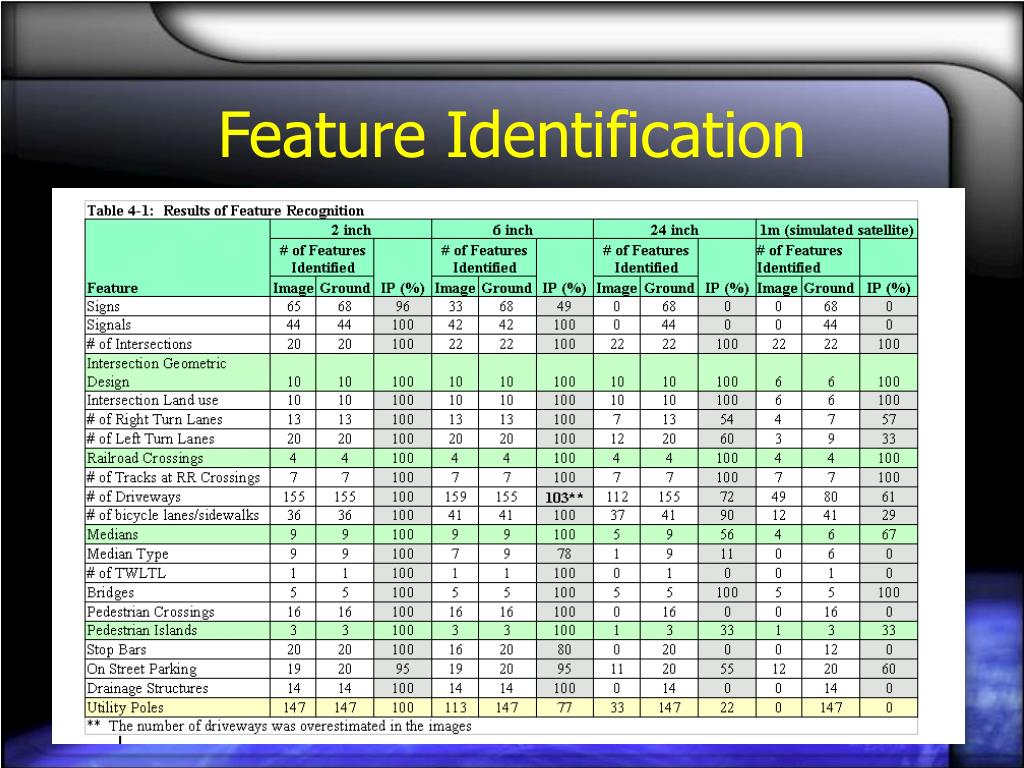This screenshot has width=1024, height=768.
Task: Click the "# of Tracks at RR Crossings" label
Action: pos(173,477)
